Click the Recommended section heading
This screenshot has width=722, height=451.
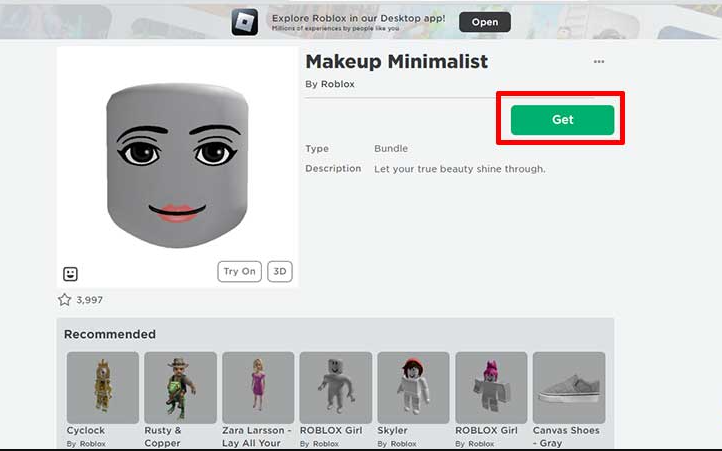click(110, 334)
